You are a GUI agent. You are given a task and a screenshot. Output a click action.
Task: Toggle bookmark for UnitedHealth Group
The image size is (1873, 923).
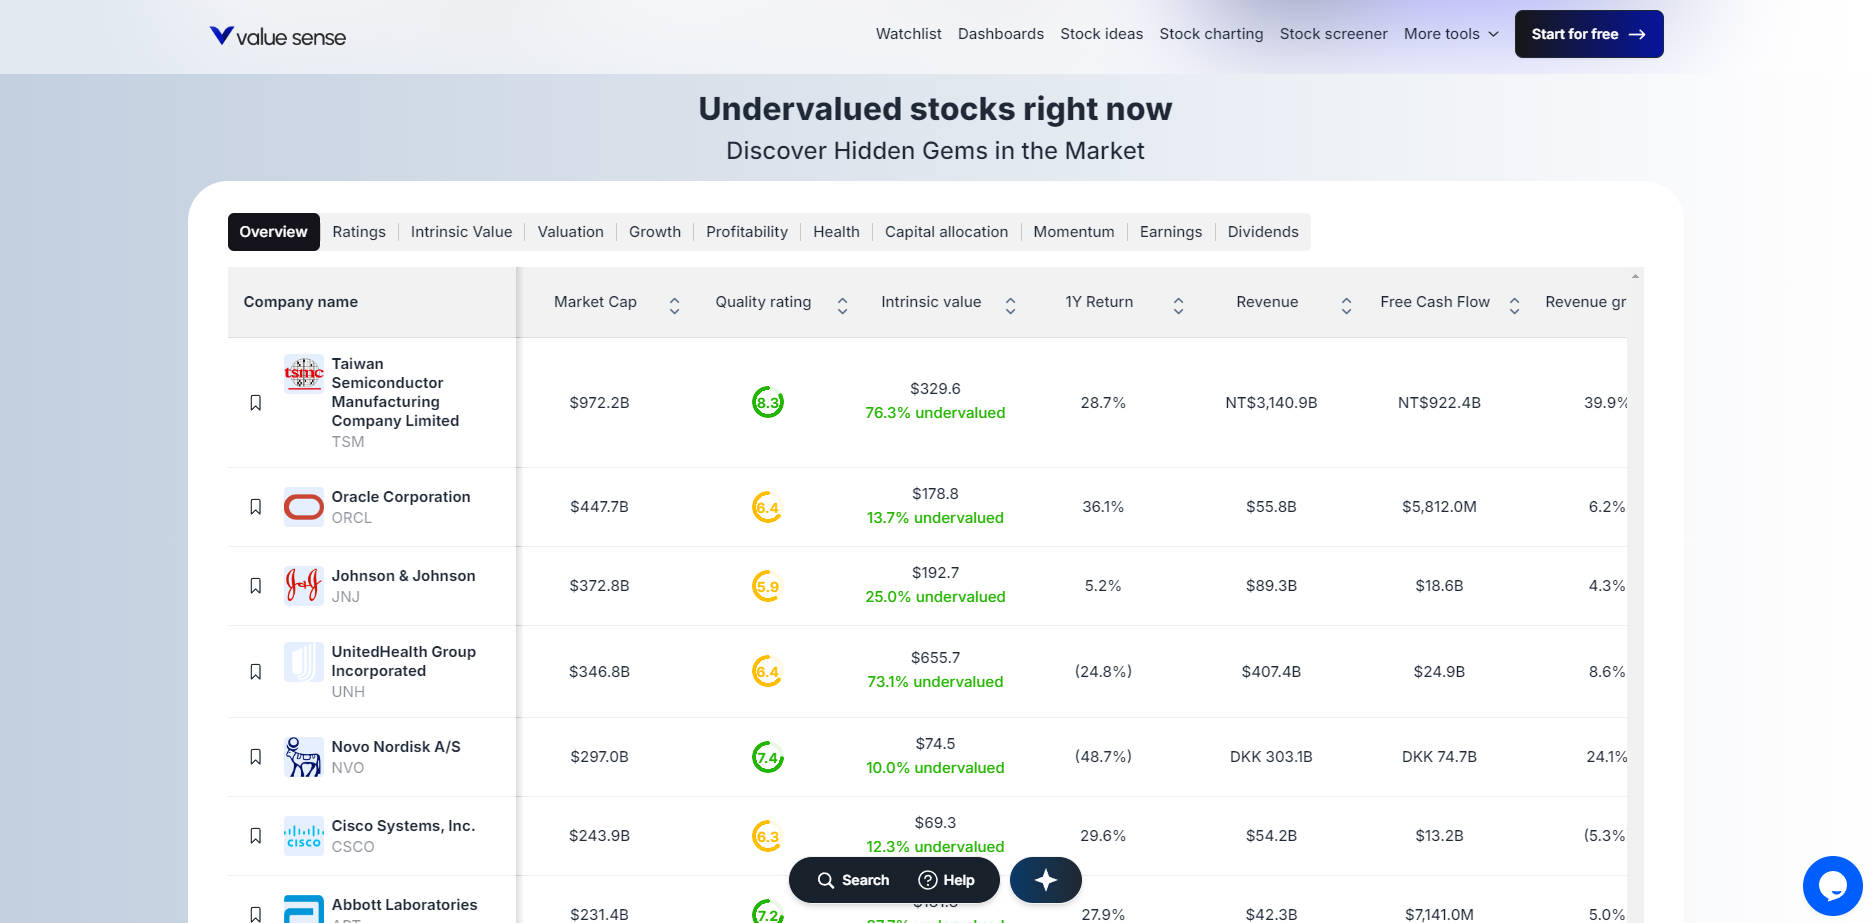[256, 672]
